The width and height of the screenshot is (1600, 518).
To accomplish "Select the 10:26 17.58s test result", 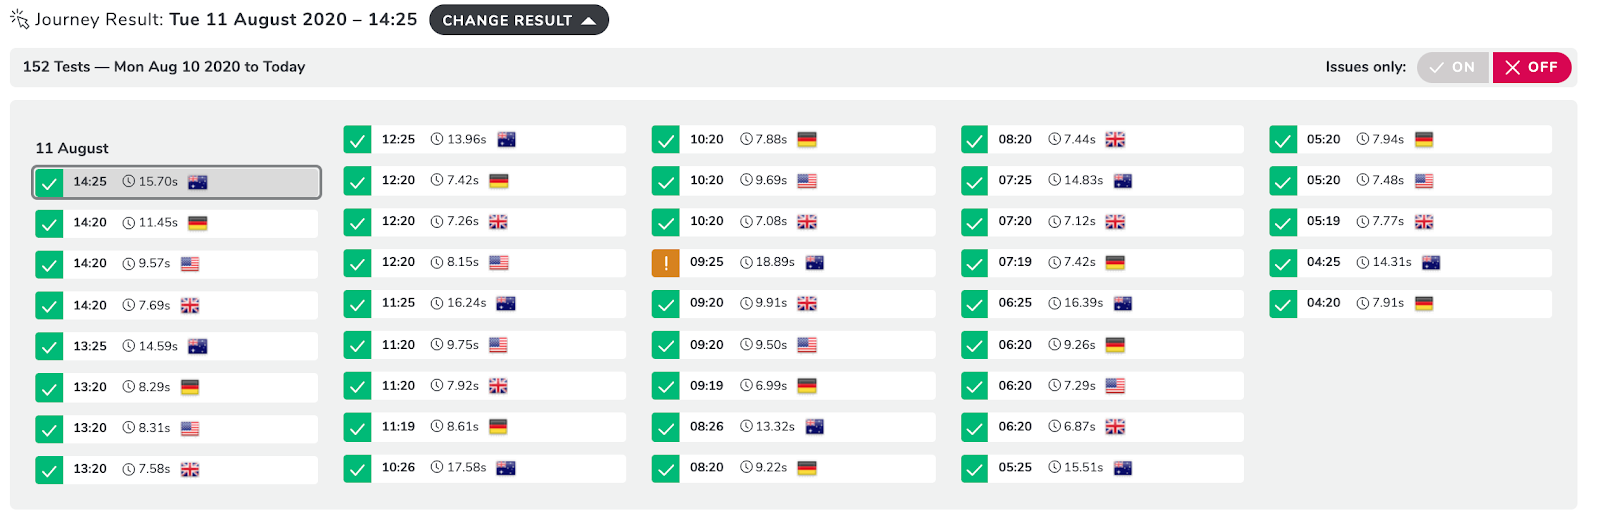I will (x=484, y=468).
